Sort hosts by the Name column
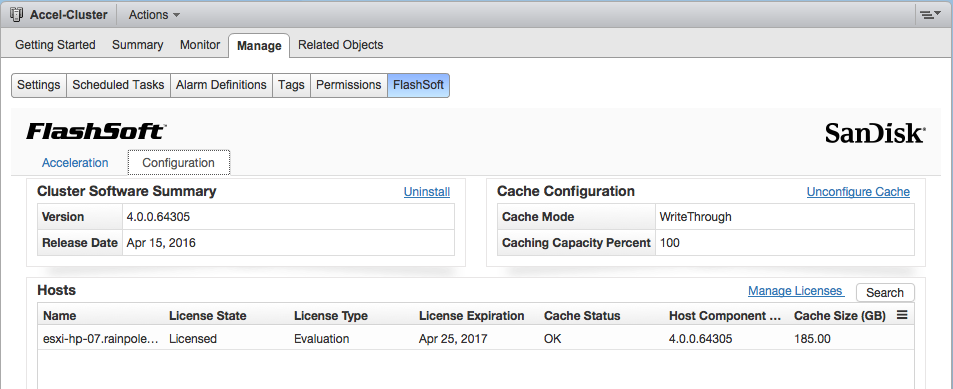 click(60, 315)
